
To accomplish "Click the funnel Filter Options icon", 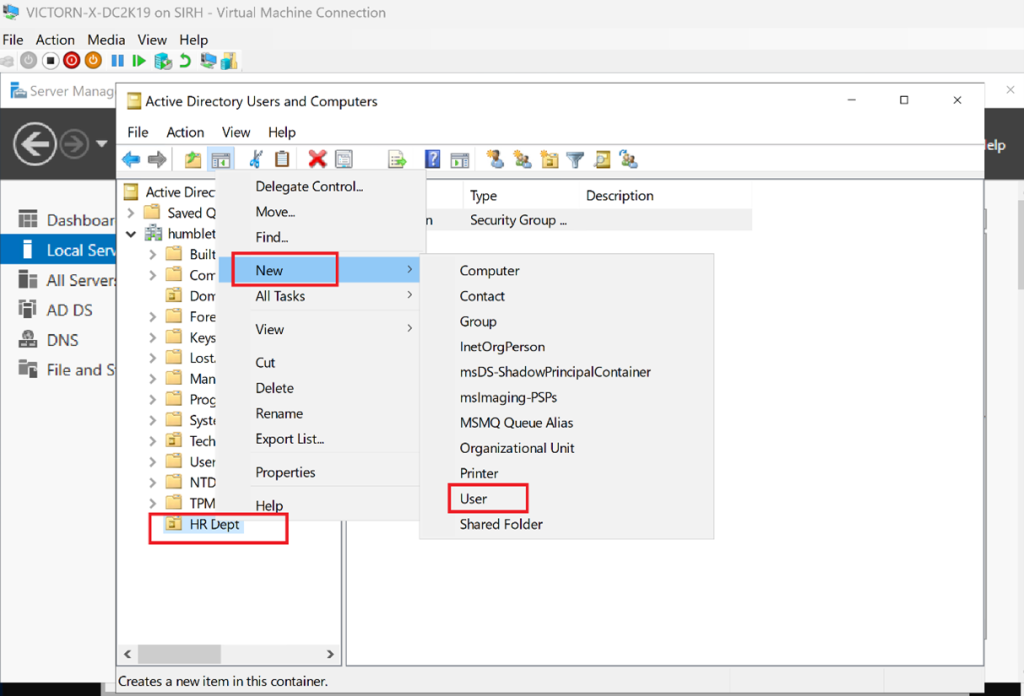I will point(575,159).
